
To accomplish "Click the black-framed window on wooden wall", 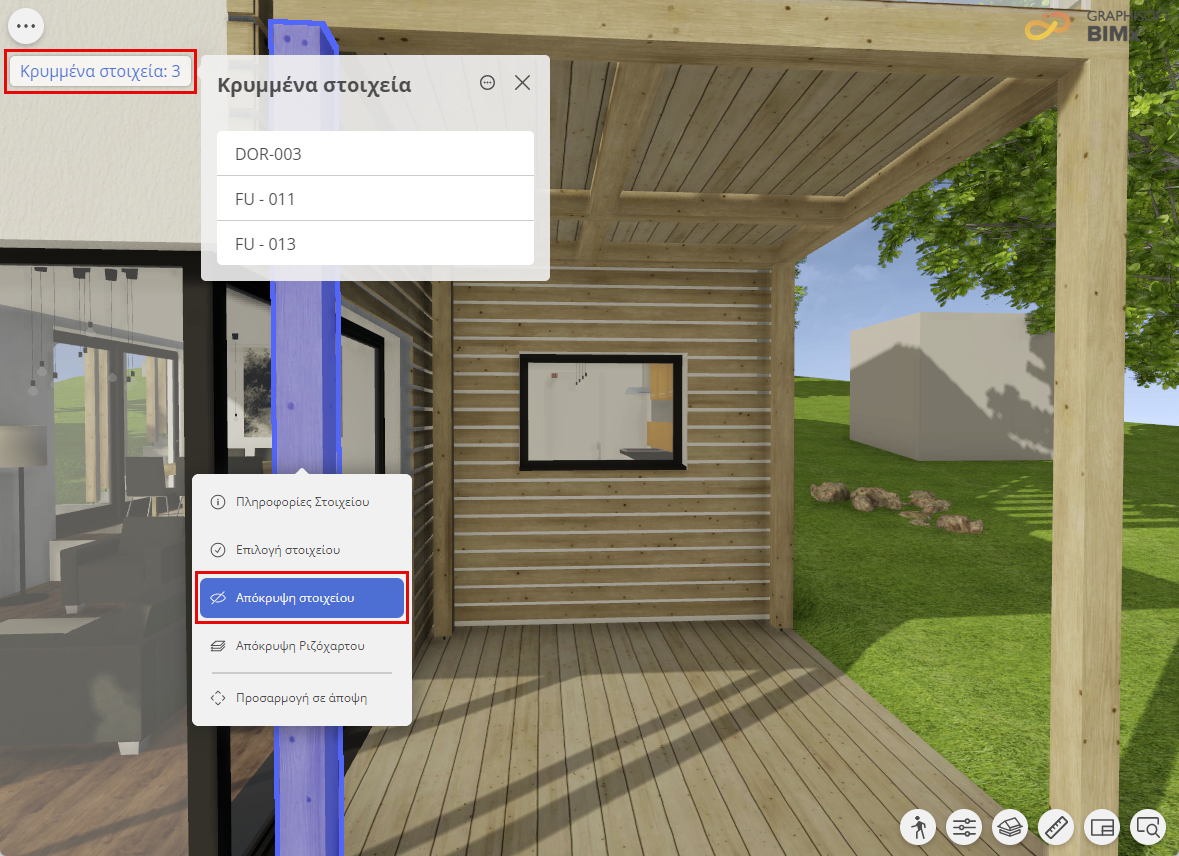I will click(x=602, y=411).
